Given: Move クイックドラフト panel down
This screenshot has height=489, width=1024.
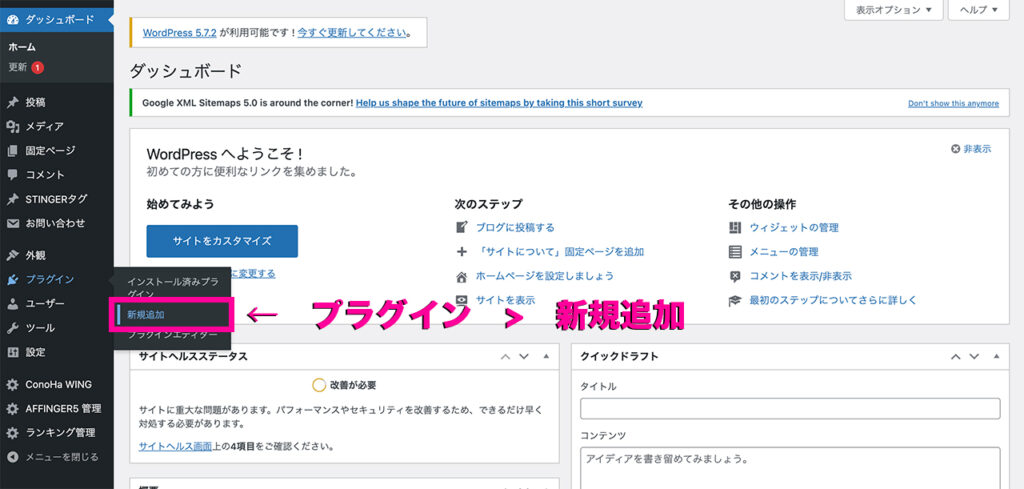Looking at the screenshot, I should pyautogui.click(x=974, y=356).
